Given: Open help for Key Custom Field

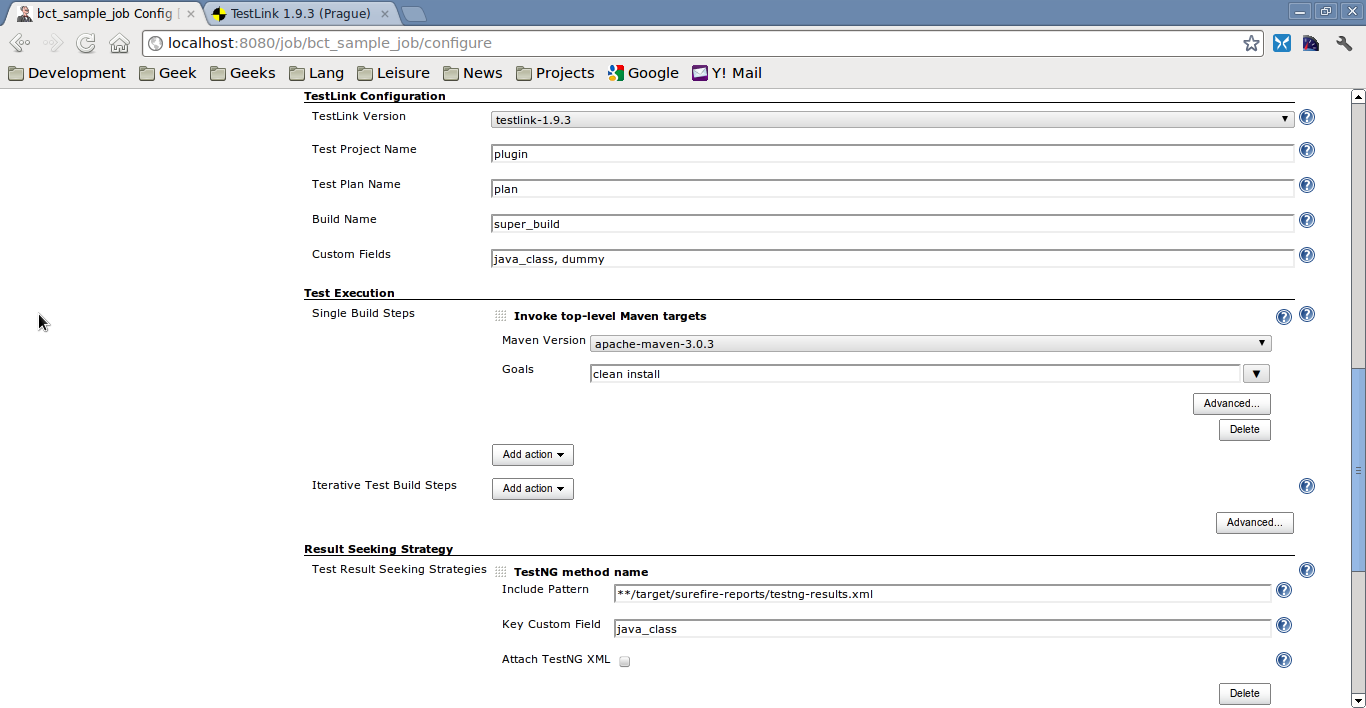Looking at the screenshot, I should 1284,626.
